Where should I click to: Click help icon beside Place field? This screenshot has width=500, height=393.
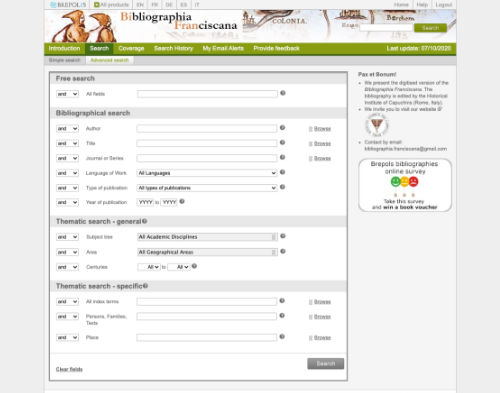(x=282, y=337)
